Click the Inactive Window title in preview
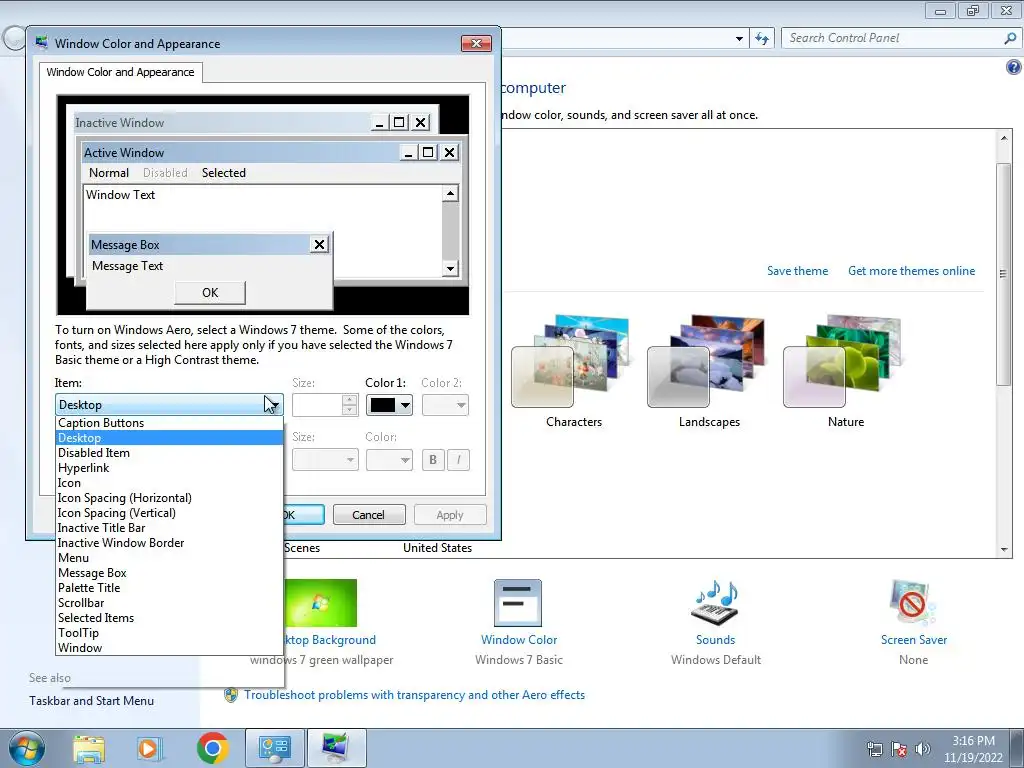1024x768 pixels. tap(120, 123)
